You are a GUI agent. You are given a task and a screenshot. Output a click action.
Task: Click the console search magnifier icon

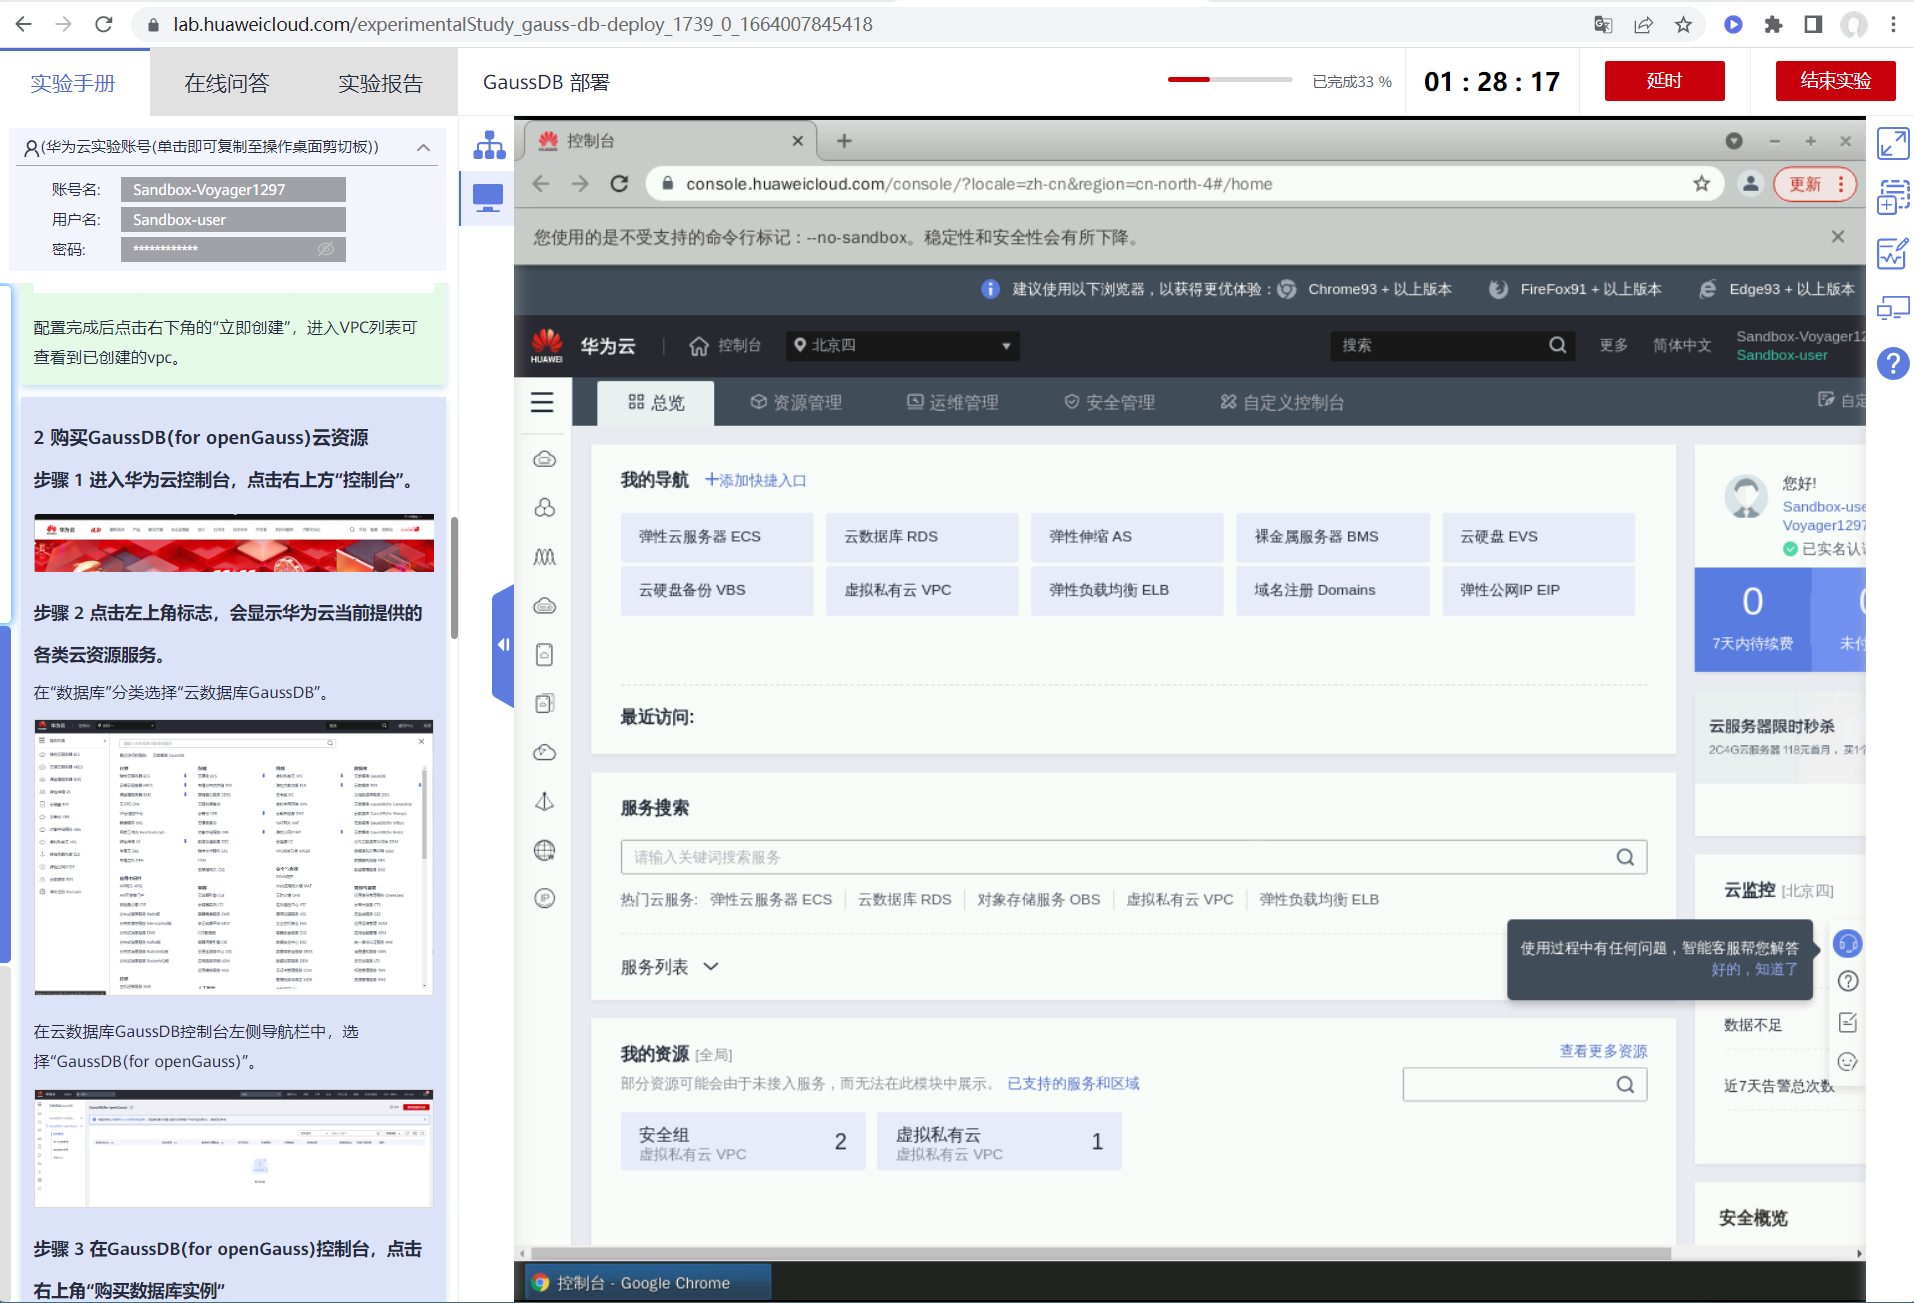[1558, 345]
